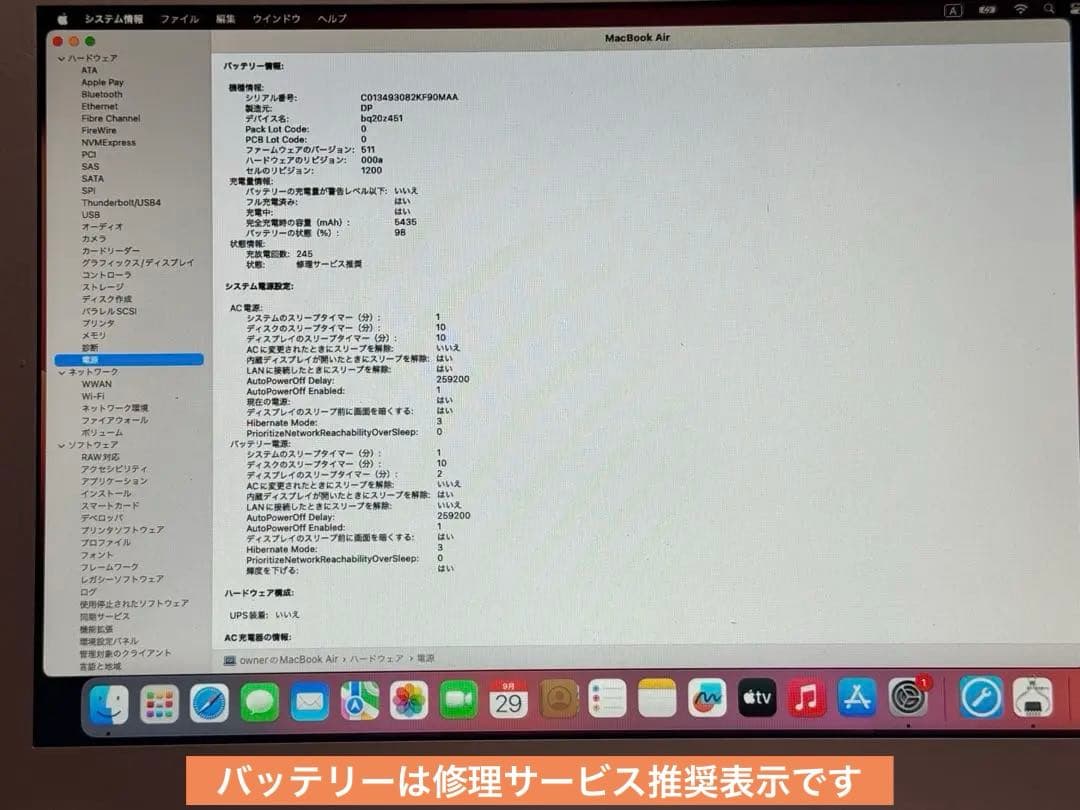
Task: Open System Settings with badge in Dock
Action: [x=908, y=697]
